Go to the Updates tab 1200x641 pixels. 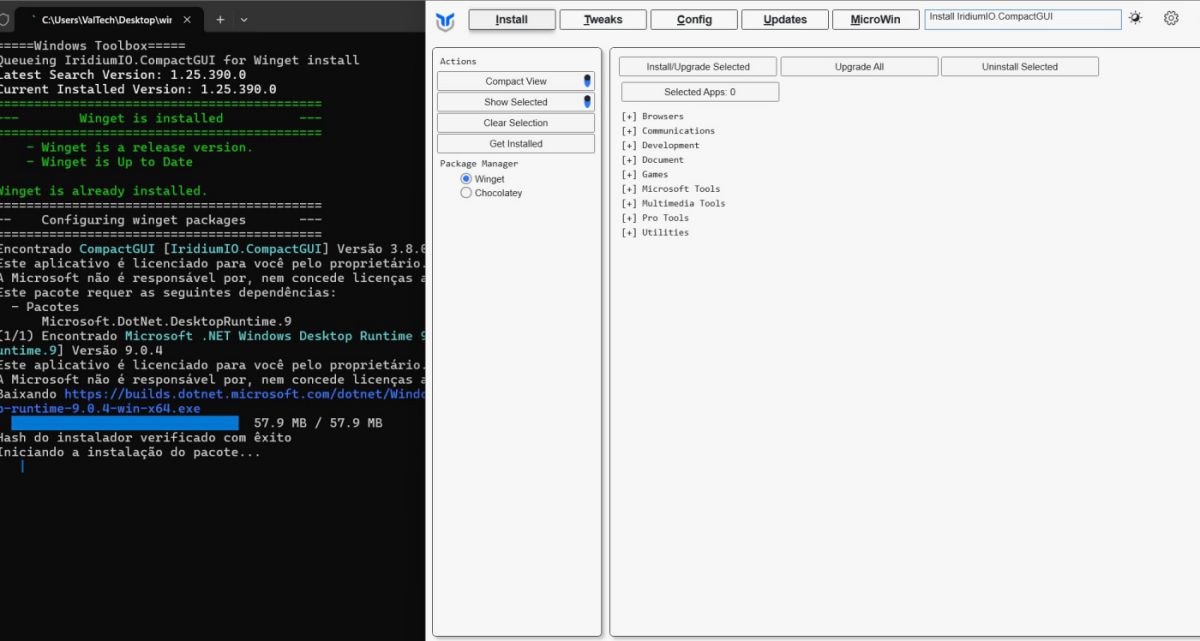[785, 19]
